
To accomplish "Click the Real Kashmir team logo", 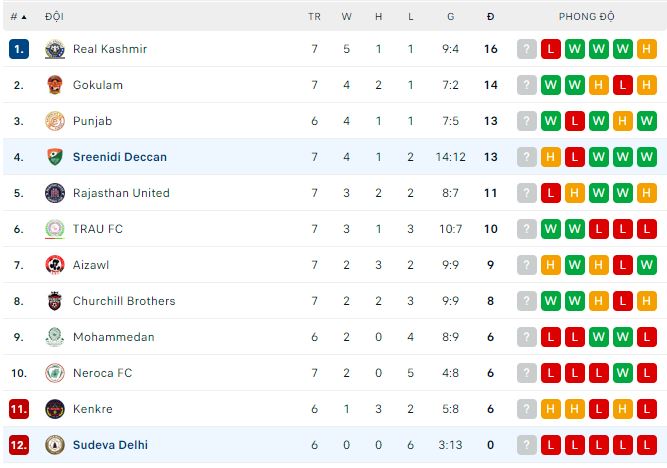I will 55,49.
